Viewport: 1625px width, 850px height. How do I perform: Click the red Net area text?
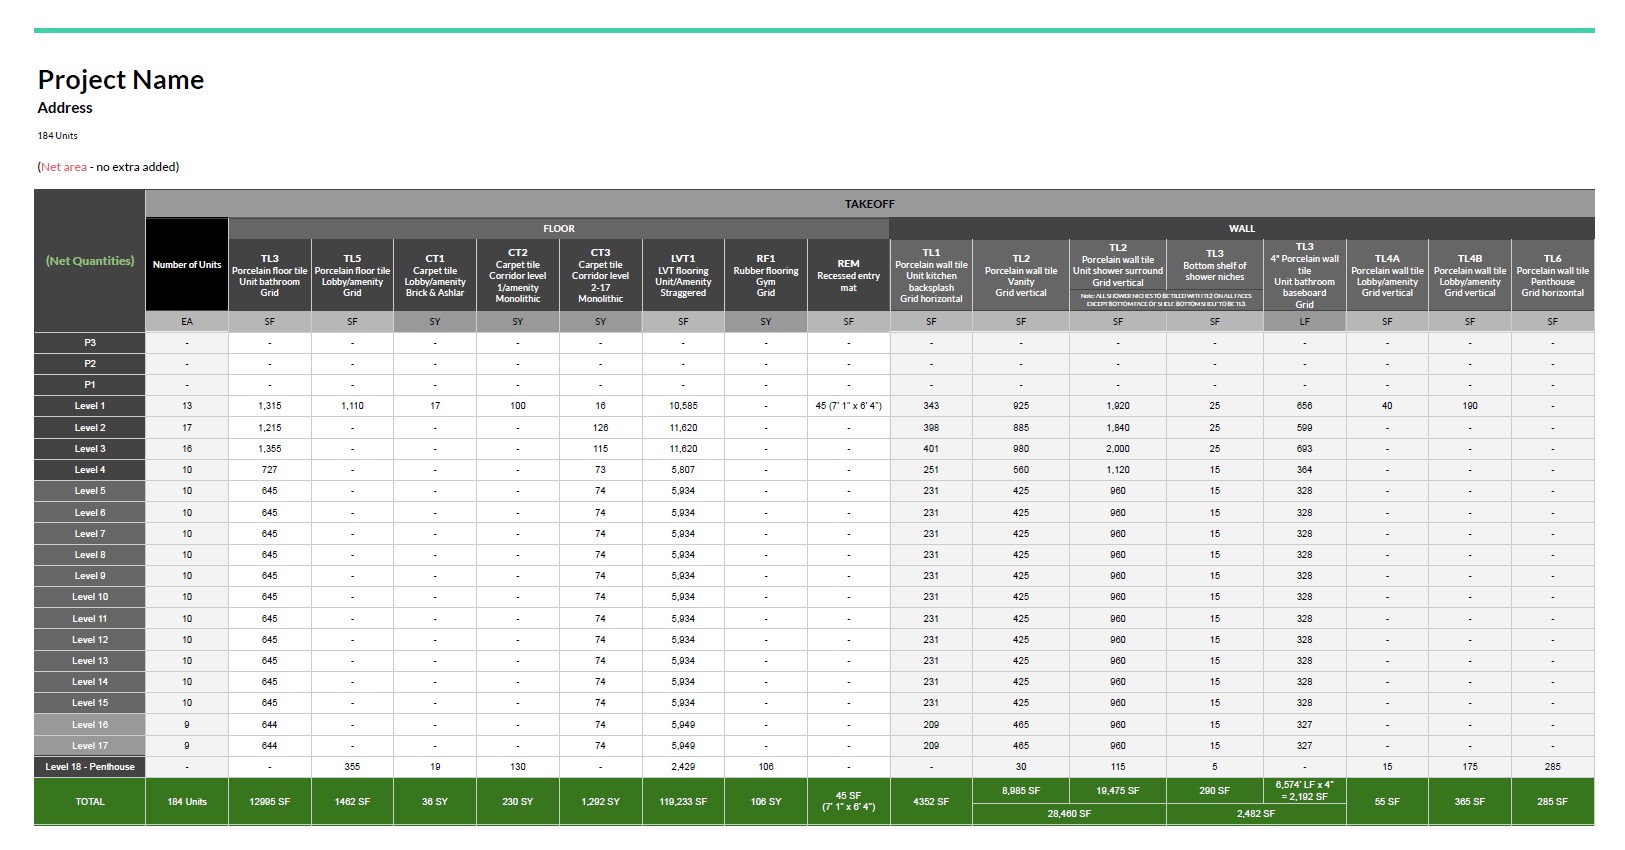[63, 167]
